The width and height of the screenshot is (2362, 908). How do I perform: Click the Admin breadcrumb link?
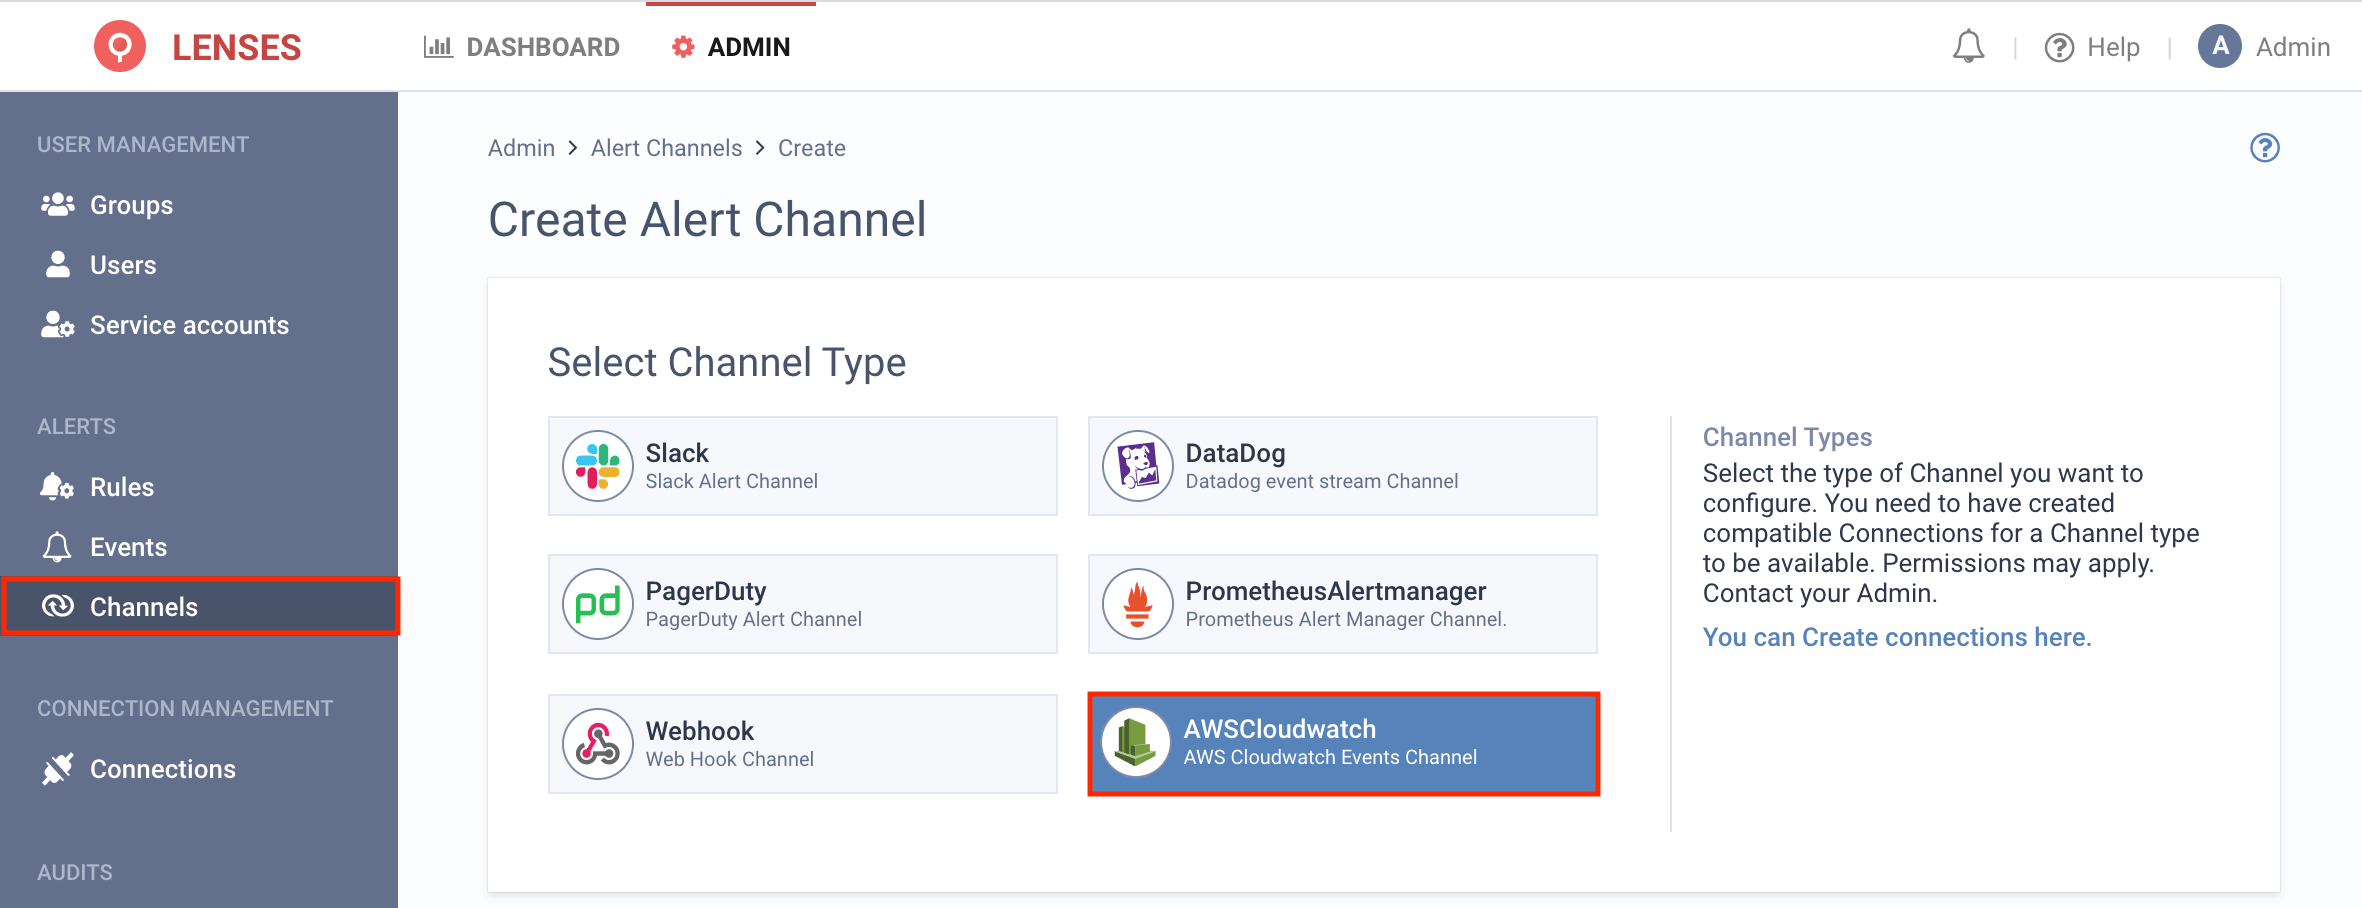521,148
